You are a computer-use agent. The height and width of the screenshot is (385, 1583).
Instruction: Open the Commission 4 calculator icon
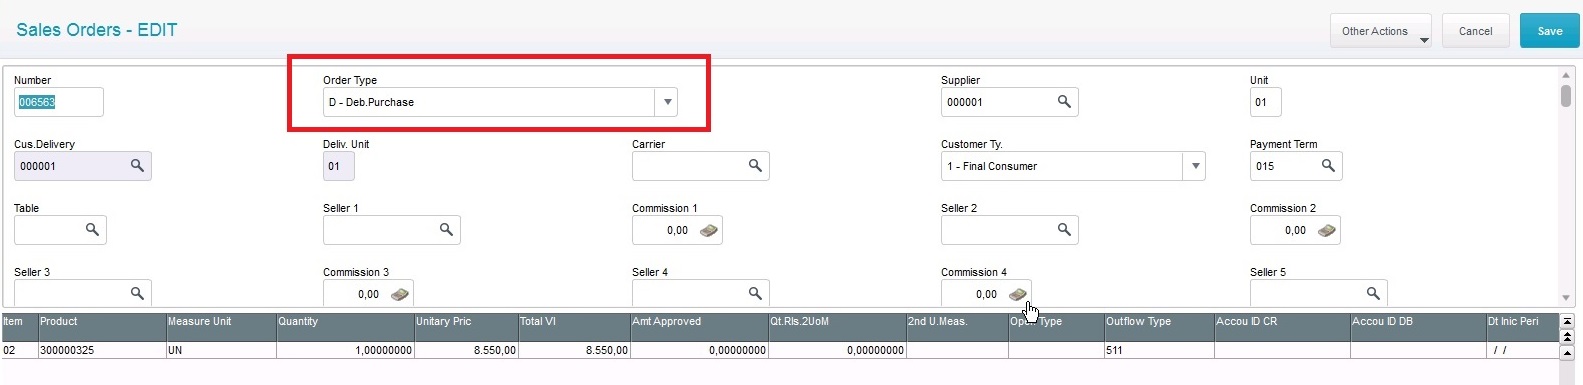[1017, 294]
